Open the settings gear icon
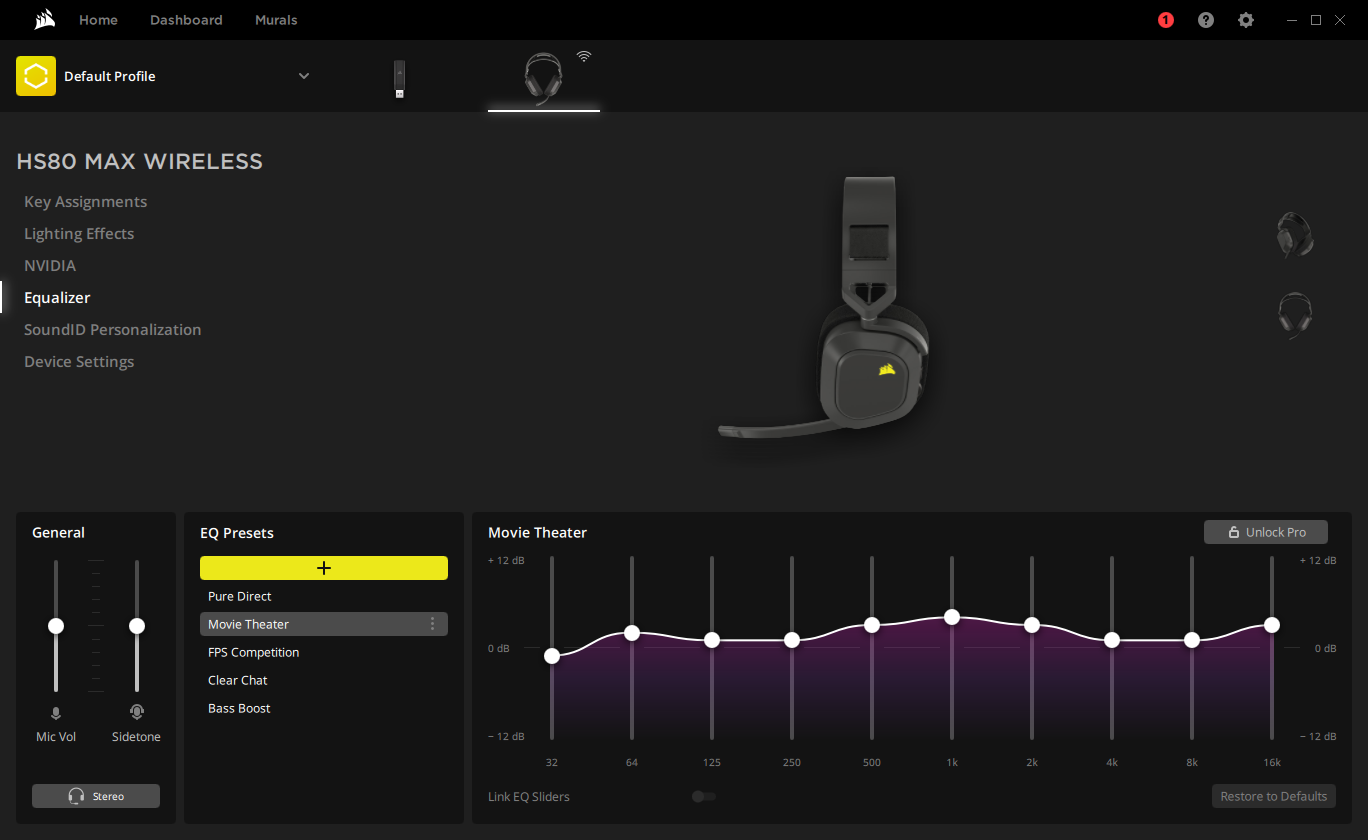This screenshot has height=840, width=1368. (1246, 20)
